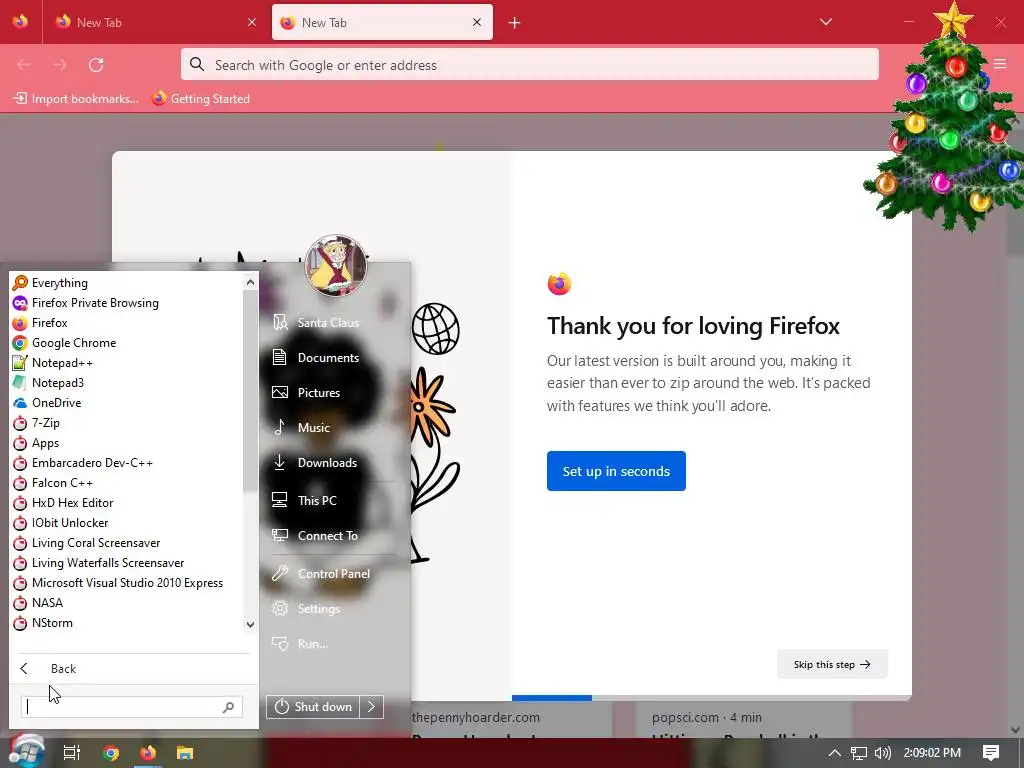Open the NStorm folder in start menu

point(127,623)
